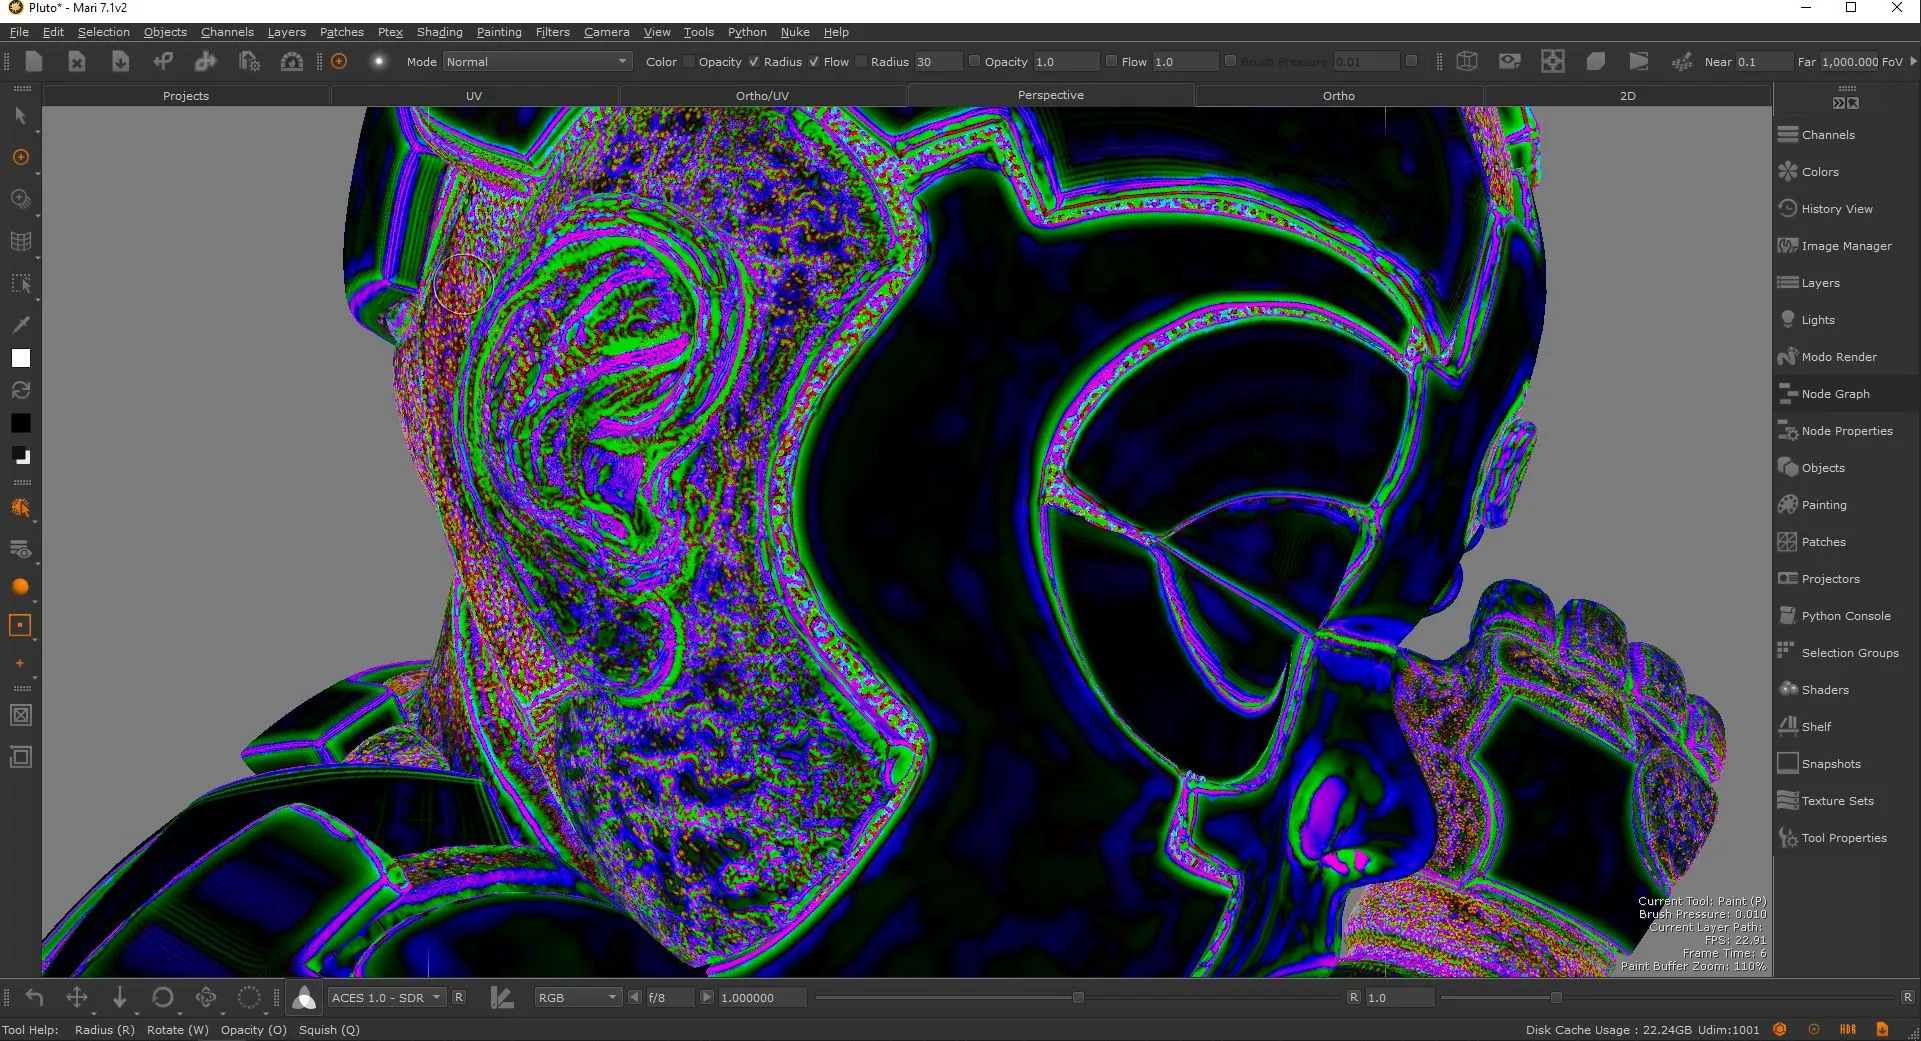
Task: Switch to the UV view tab
Action: (474, 96)
